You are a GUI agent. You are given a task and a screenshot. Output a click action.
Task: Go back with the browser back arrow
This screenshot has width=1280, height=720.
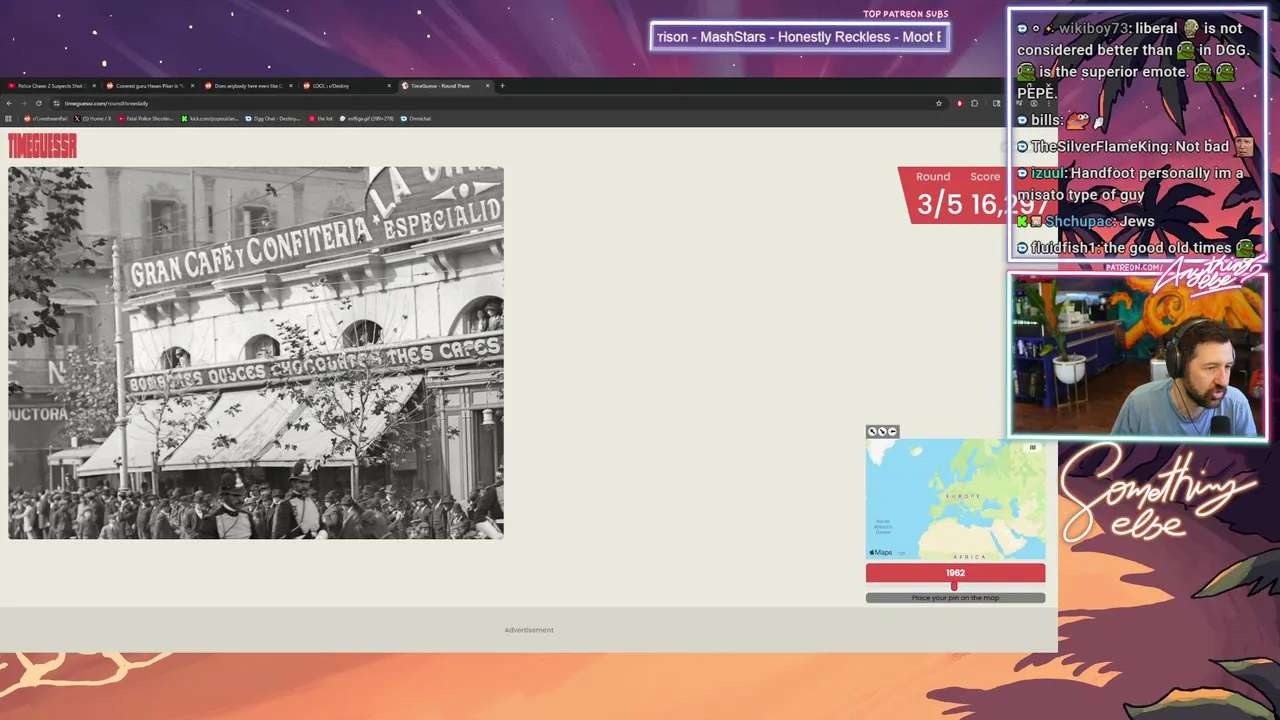click(x=9, y=103)
